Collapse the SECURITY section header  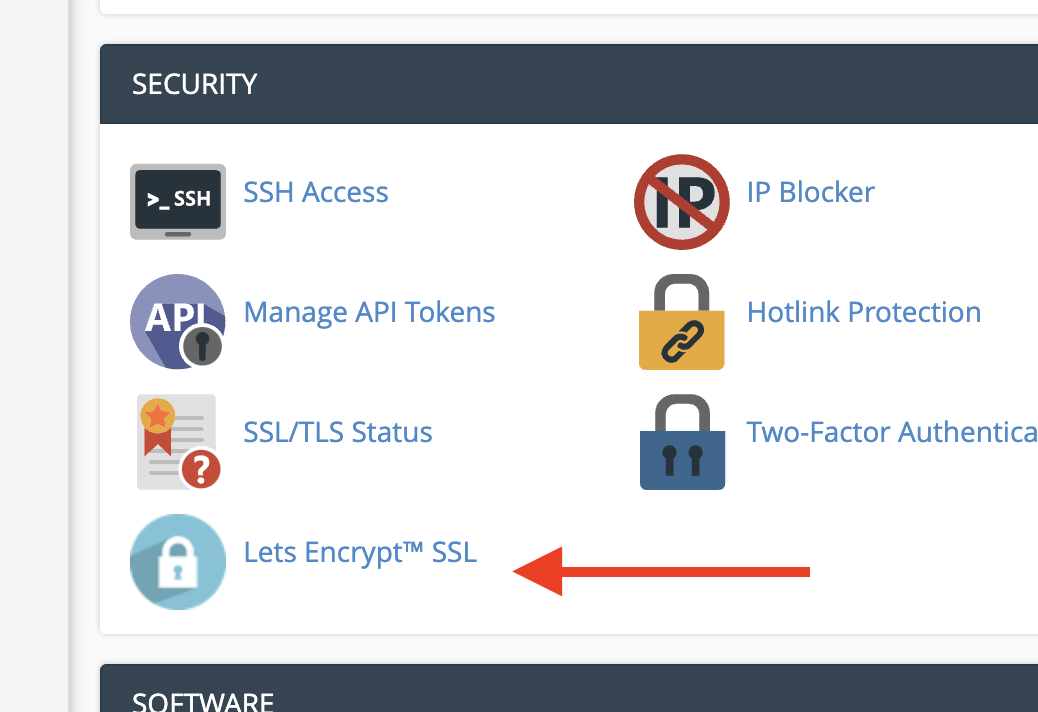point(569,84)
